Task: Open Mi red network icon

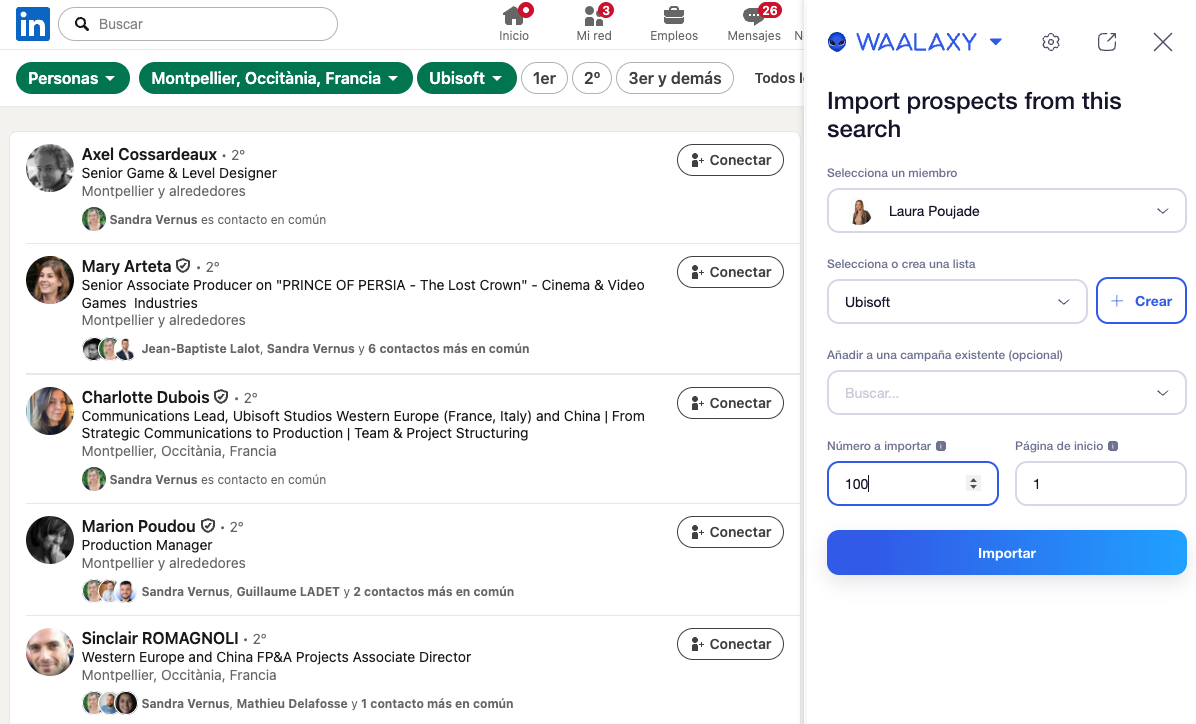Action: coord(593,16)
